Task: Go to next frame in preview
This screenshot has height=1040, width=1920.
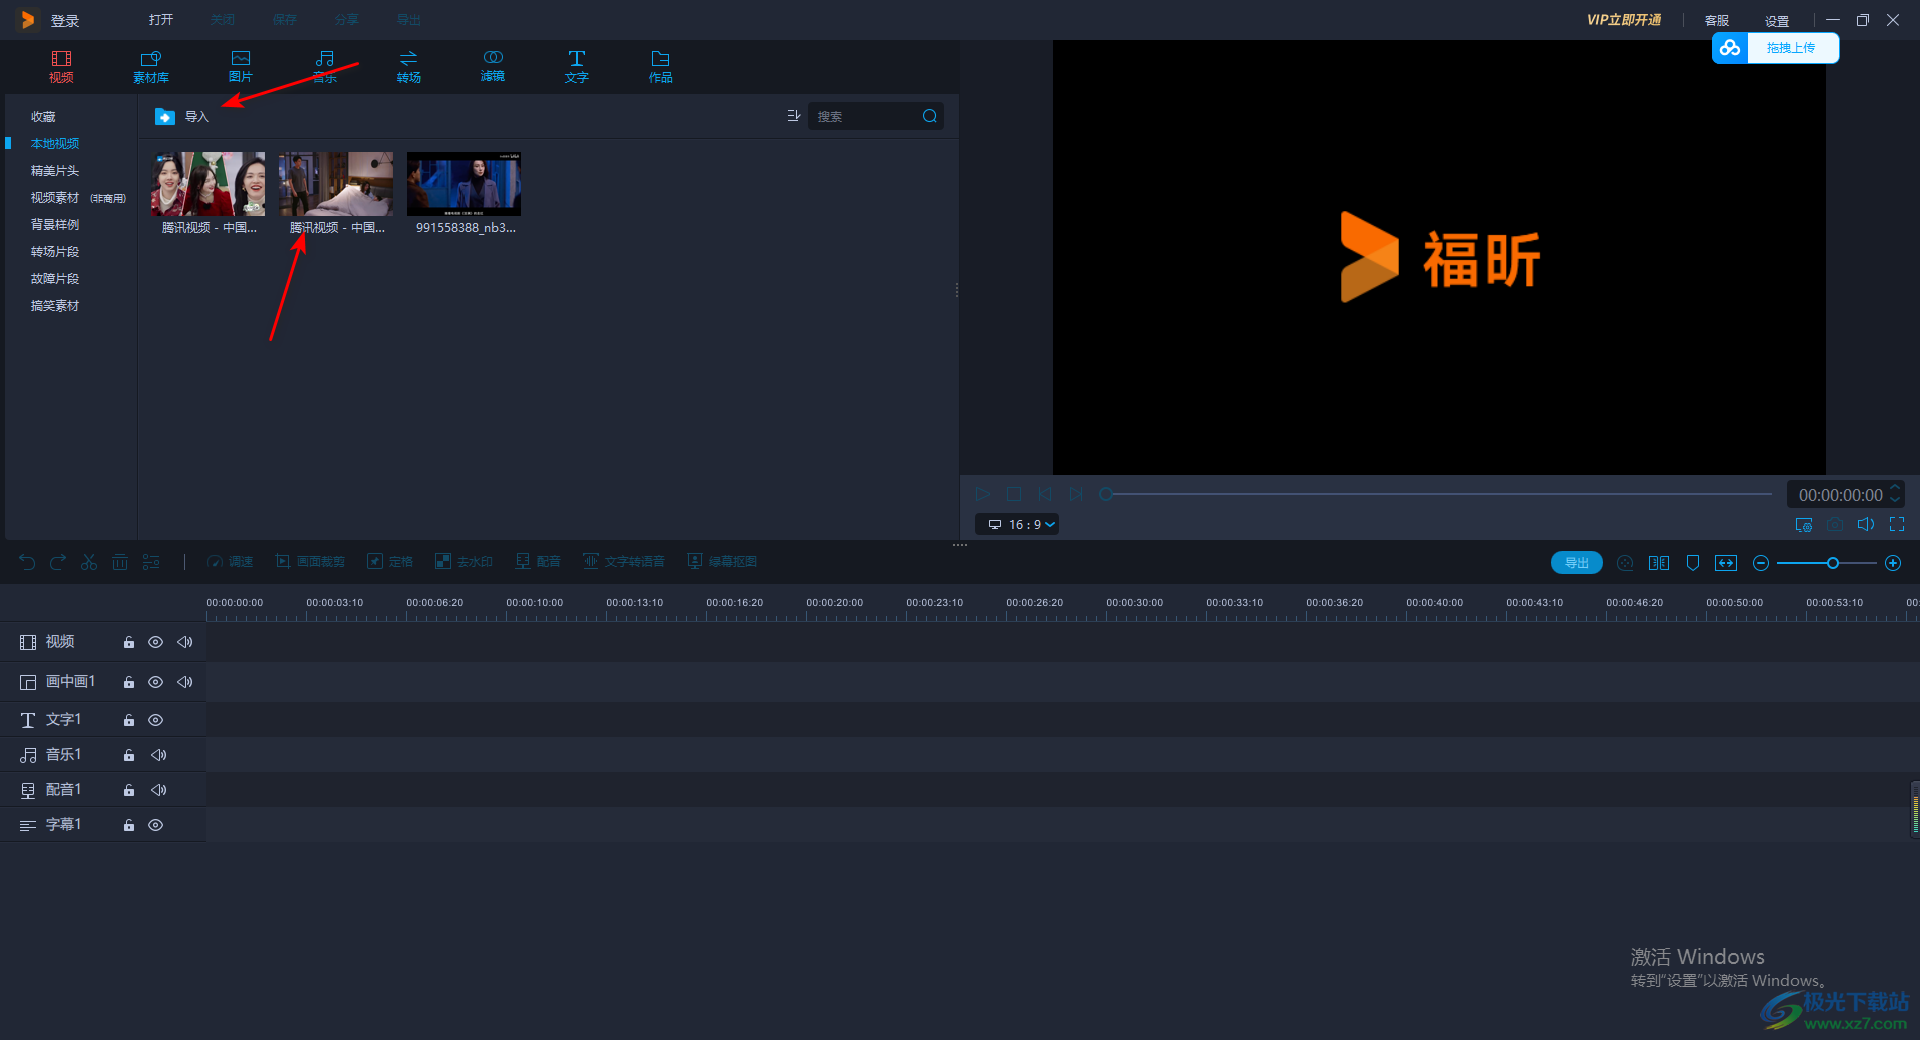Action: click(x=1076, y=494)
